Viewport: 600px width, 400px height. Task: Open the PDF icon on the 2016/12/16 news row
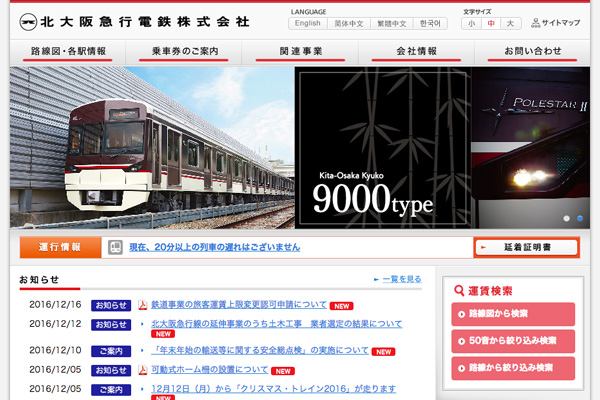tap(142, 305)
